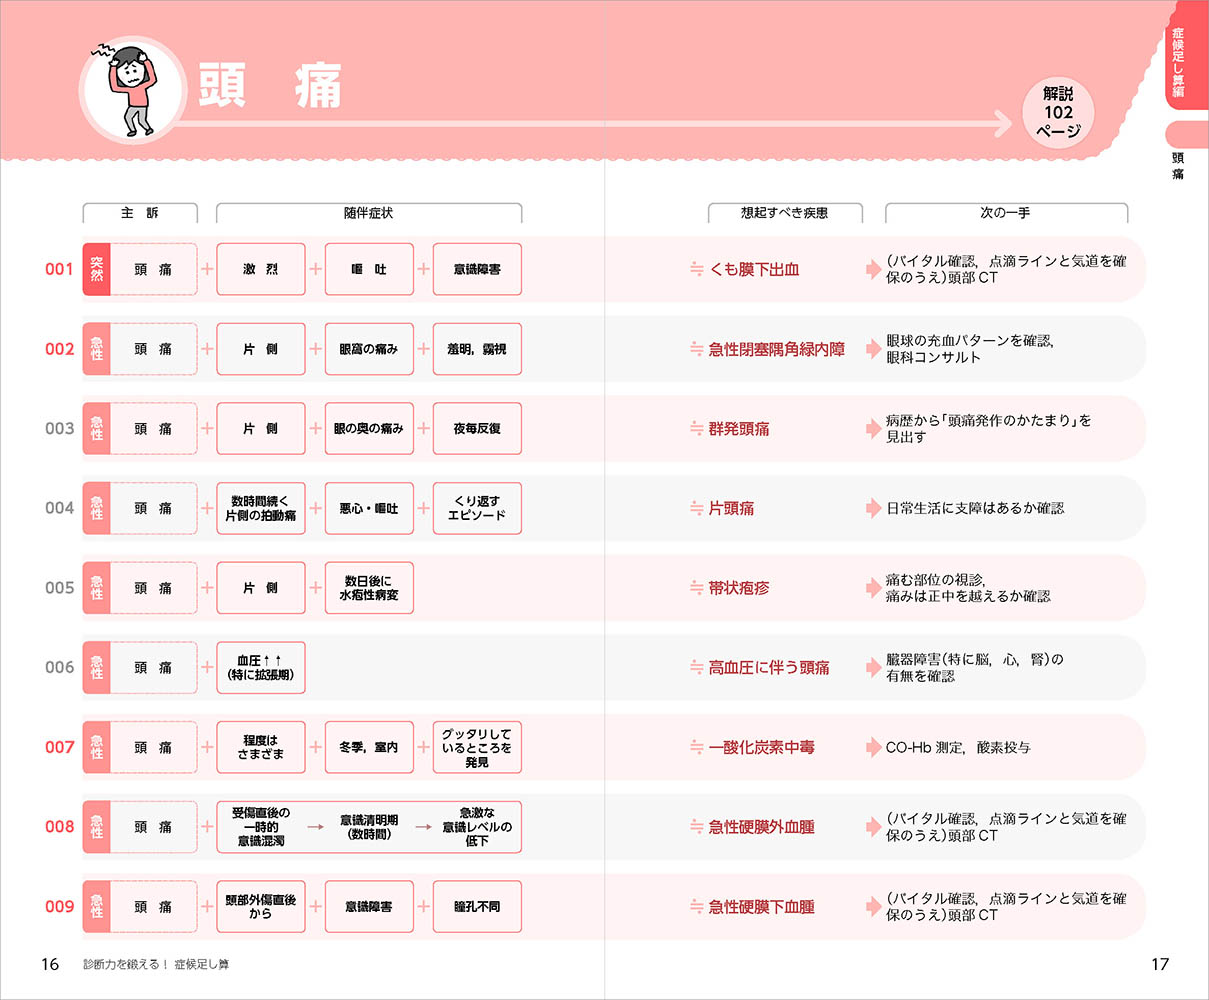Image resolution: width=1209 pixels, height=1000 pixels.
Task: Click the ≒ symbol before くも膜下出血
Action: 696,269
